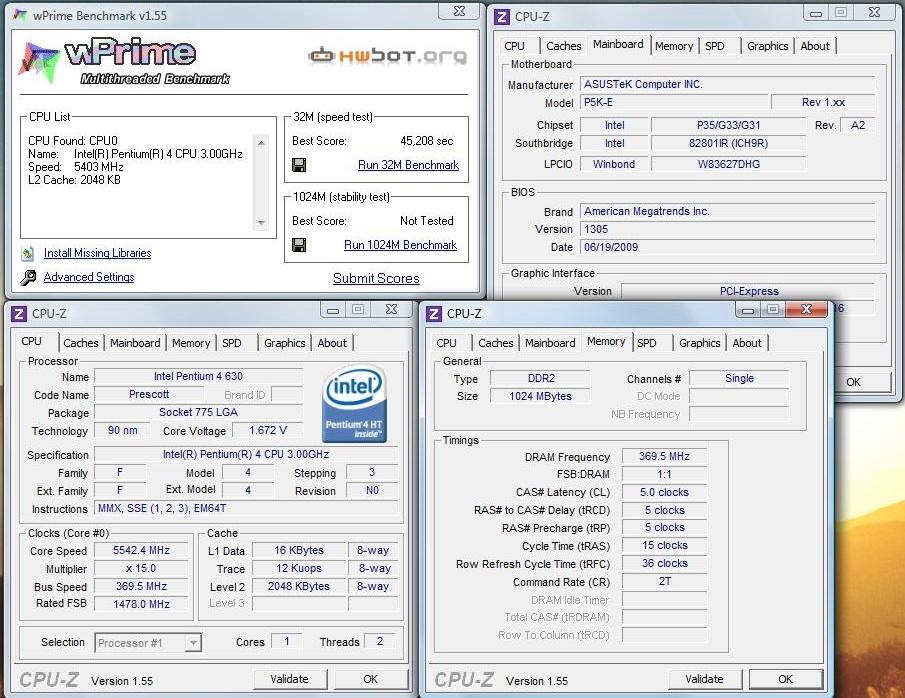
Task: Open Mainboard tab in CPU window
Action: 135,343
